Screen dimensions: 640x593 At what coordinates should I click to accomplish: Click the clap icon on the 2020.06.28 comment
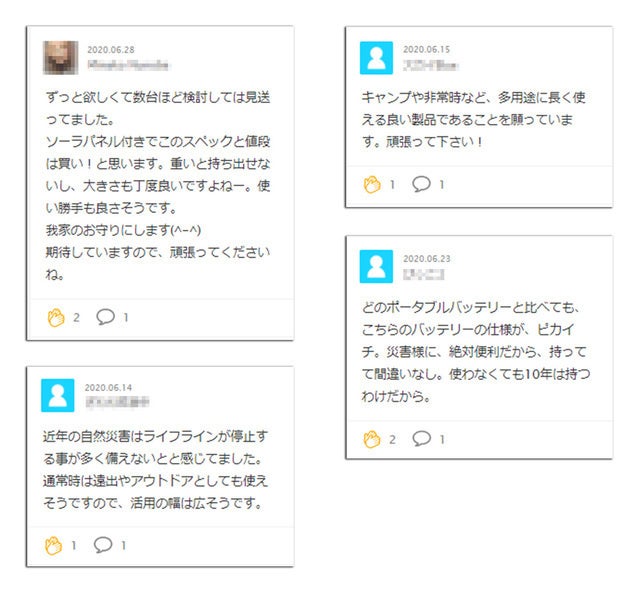(x=56, y=317)
